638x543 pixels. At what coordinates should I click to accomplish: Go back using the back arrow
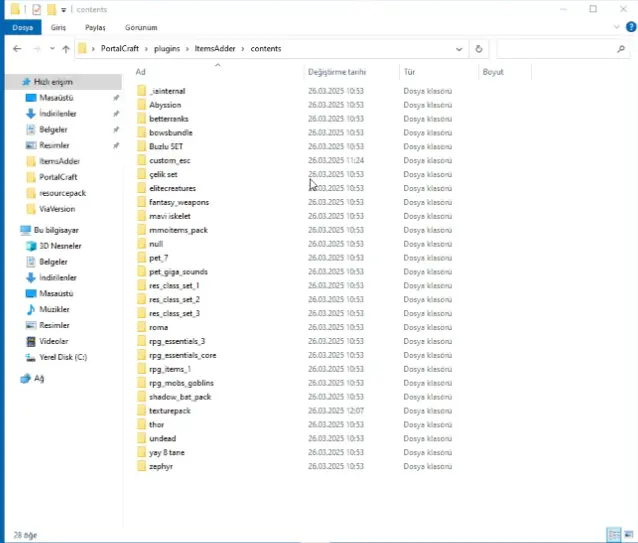17,49
